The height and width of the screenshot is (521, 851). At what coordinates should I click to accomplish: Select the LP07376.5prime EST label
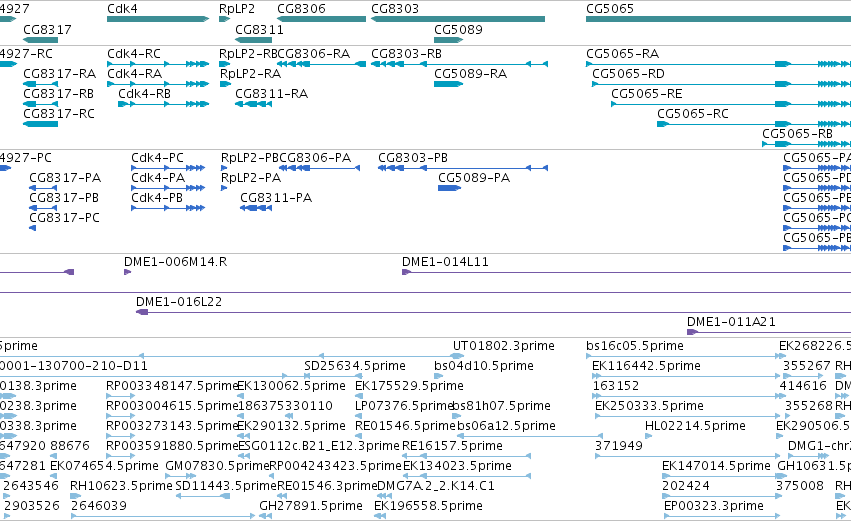(405, 406)
